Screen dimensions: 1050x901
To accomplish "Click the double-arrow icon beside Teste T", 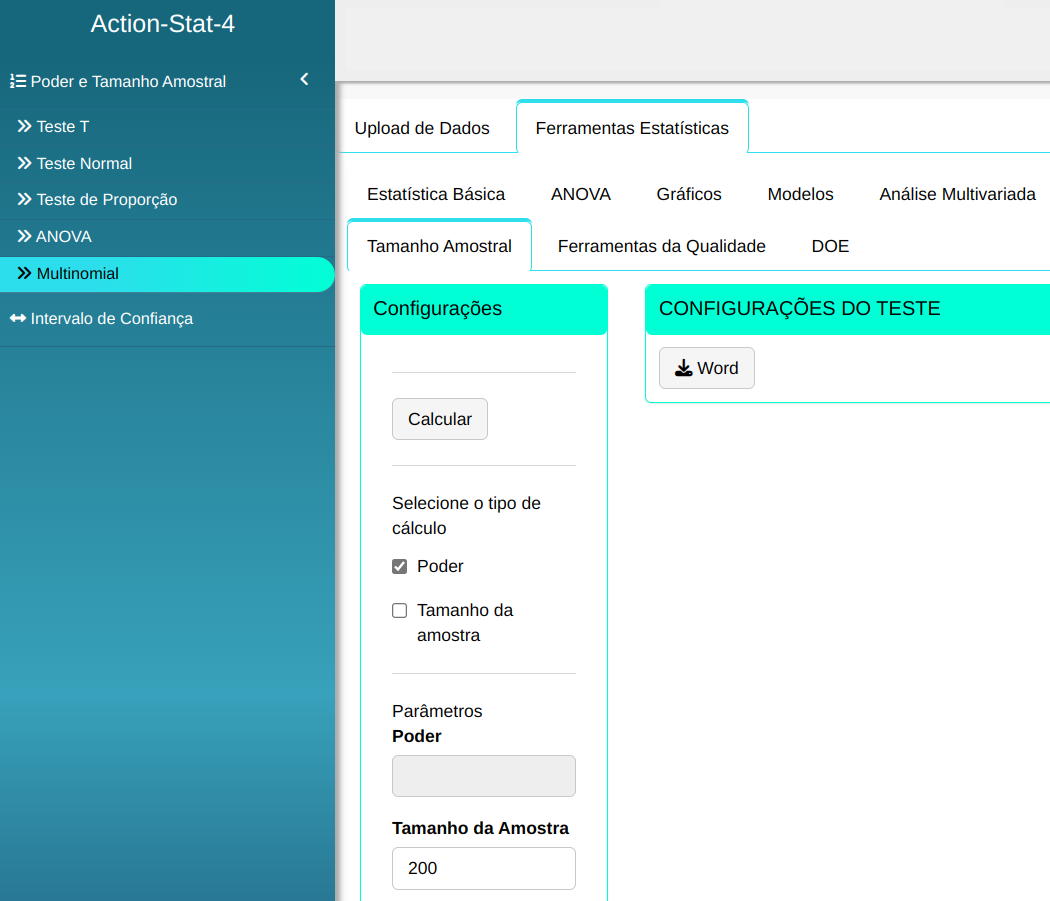I will click(25, 127).
